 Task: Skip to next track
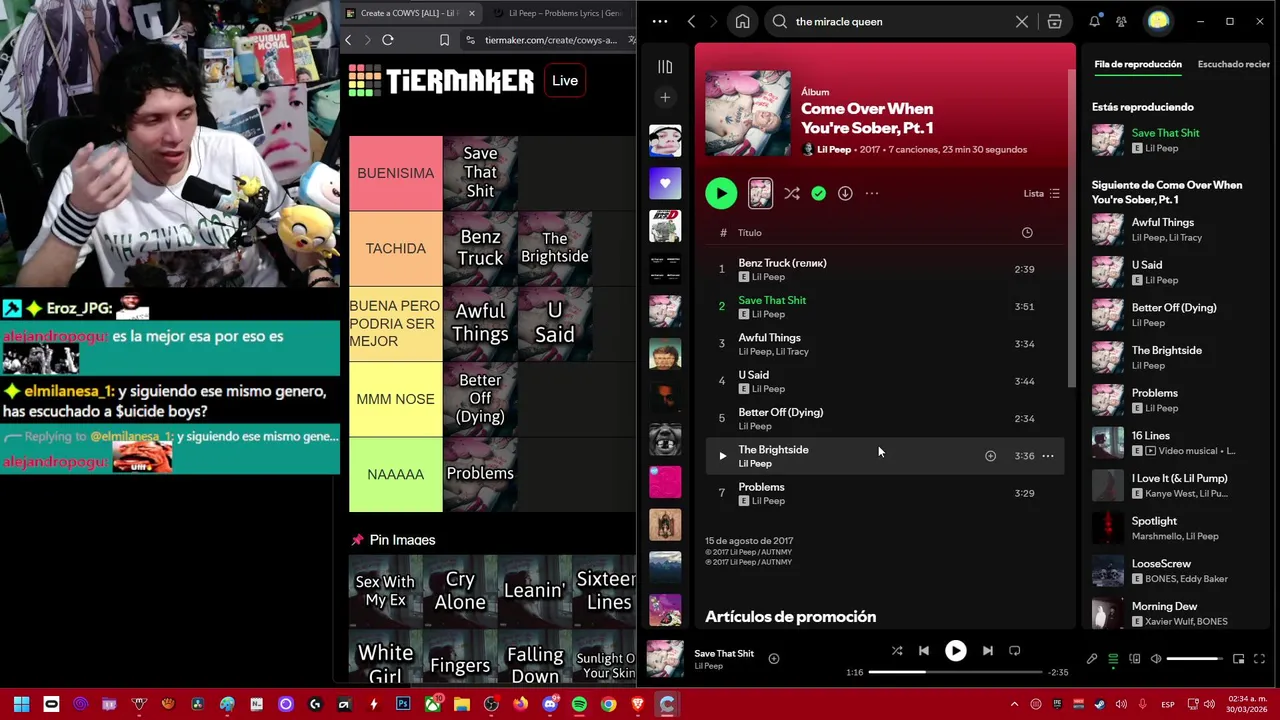click(987, 650)
